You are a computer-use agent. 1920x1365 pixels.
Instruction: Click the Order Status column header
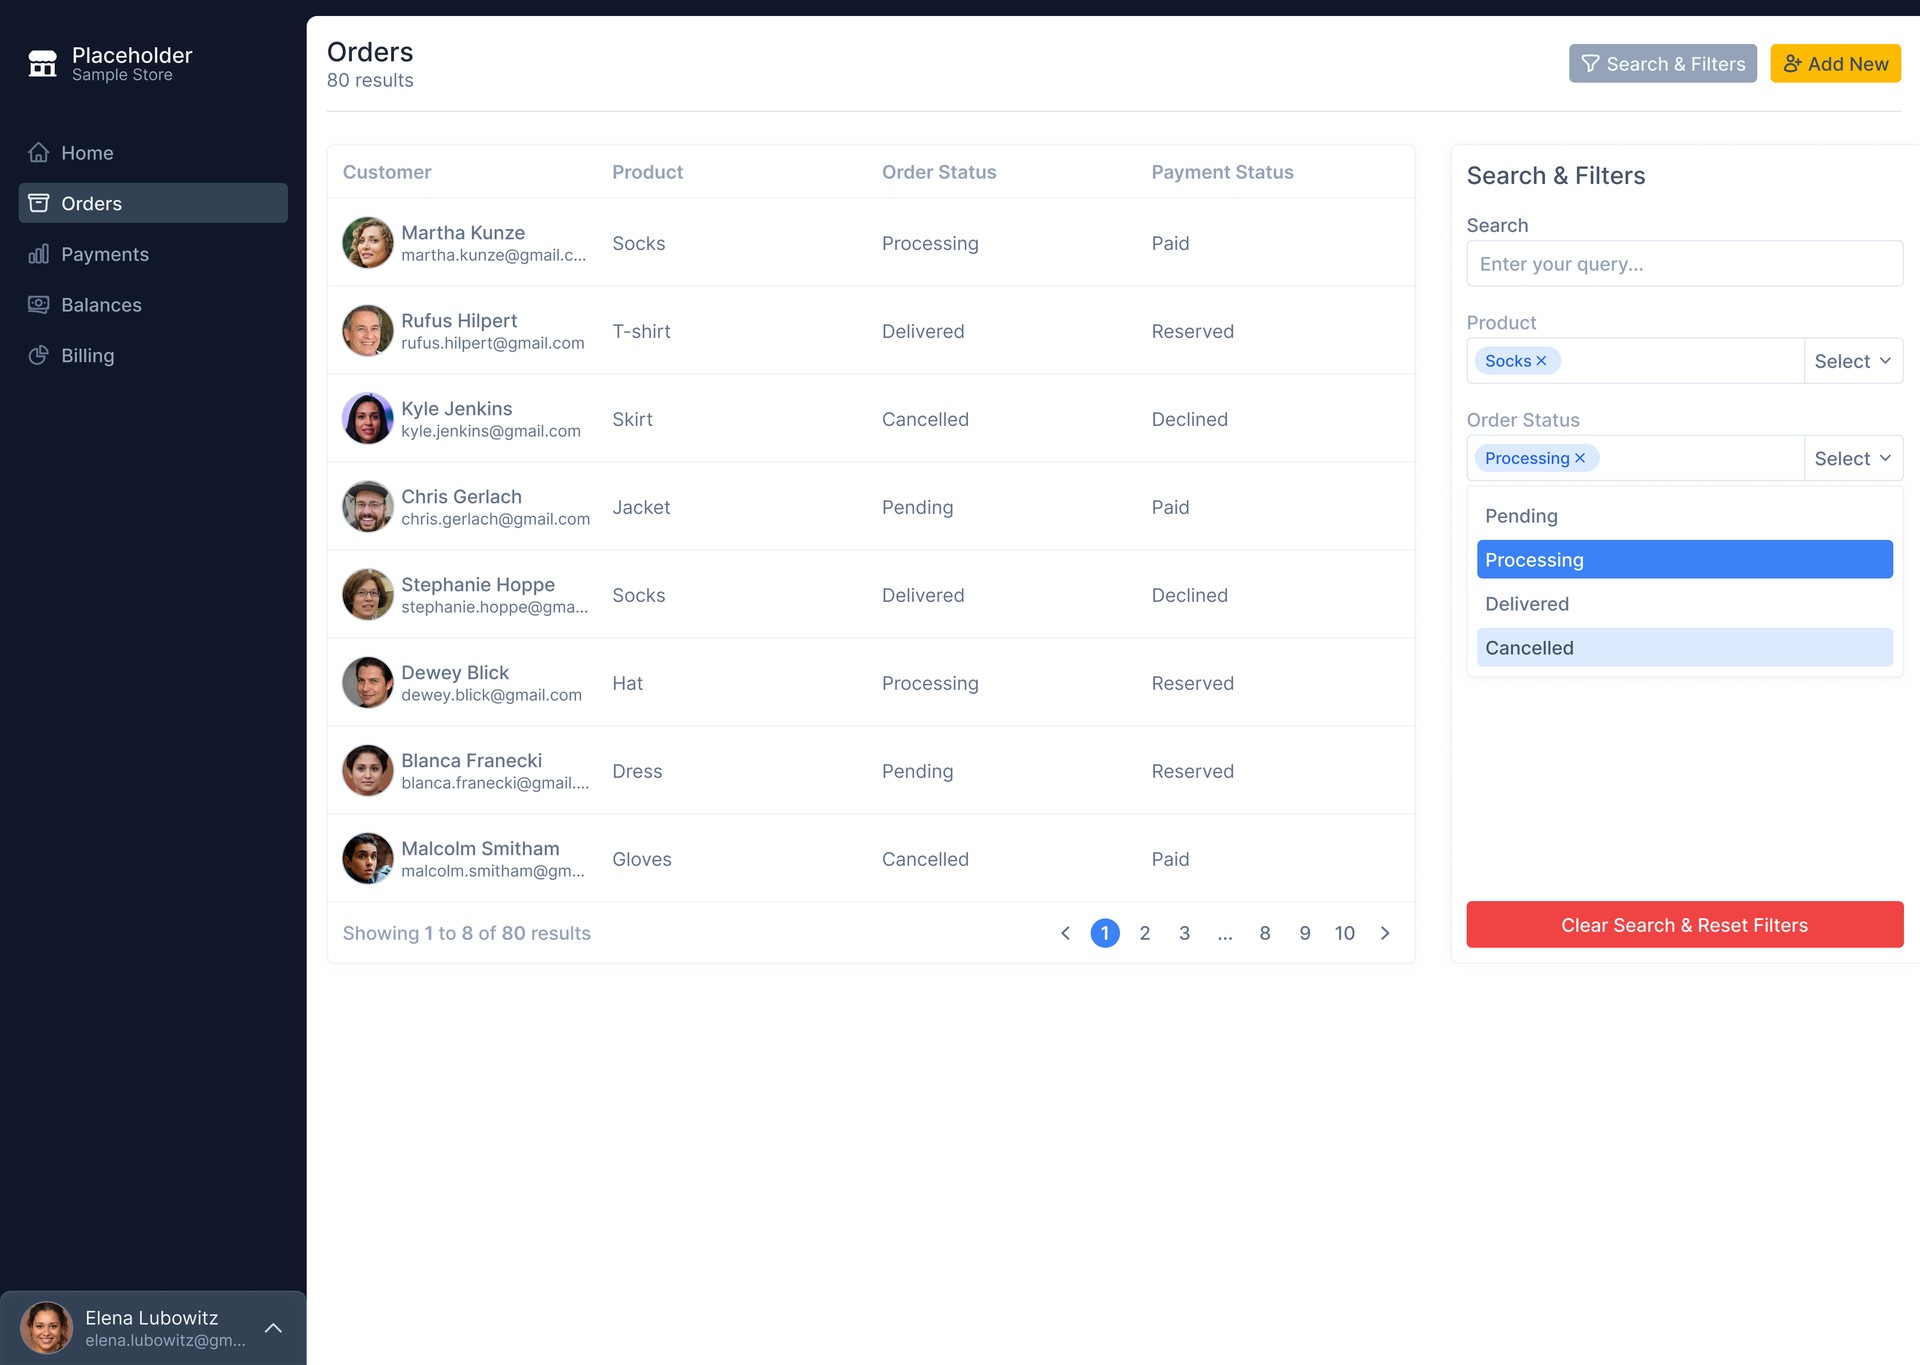939,172
